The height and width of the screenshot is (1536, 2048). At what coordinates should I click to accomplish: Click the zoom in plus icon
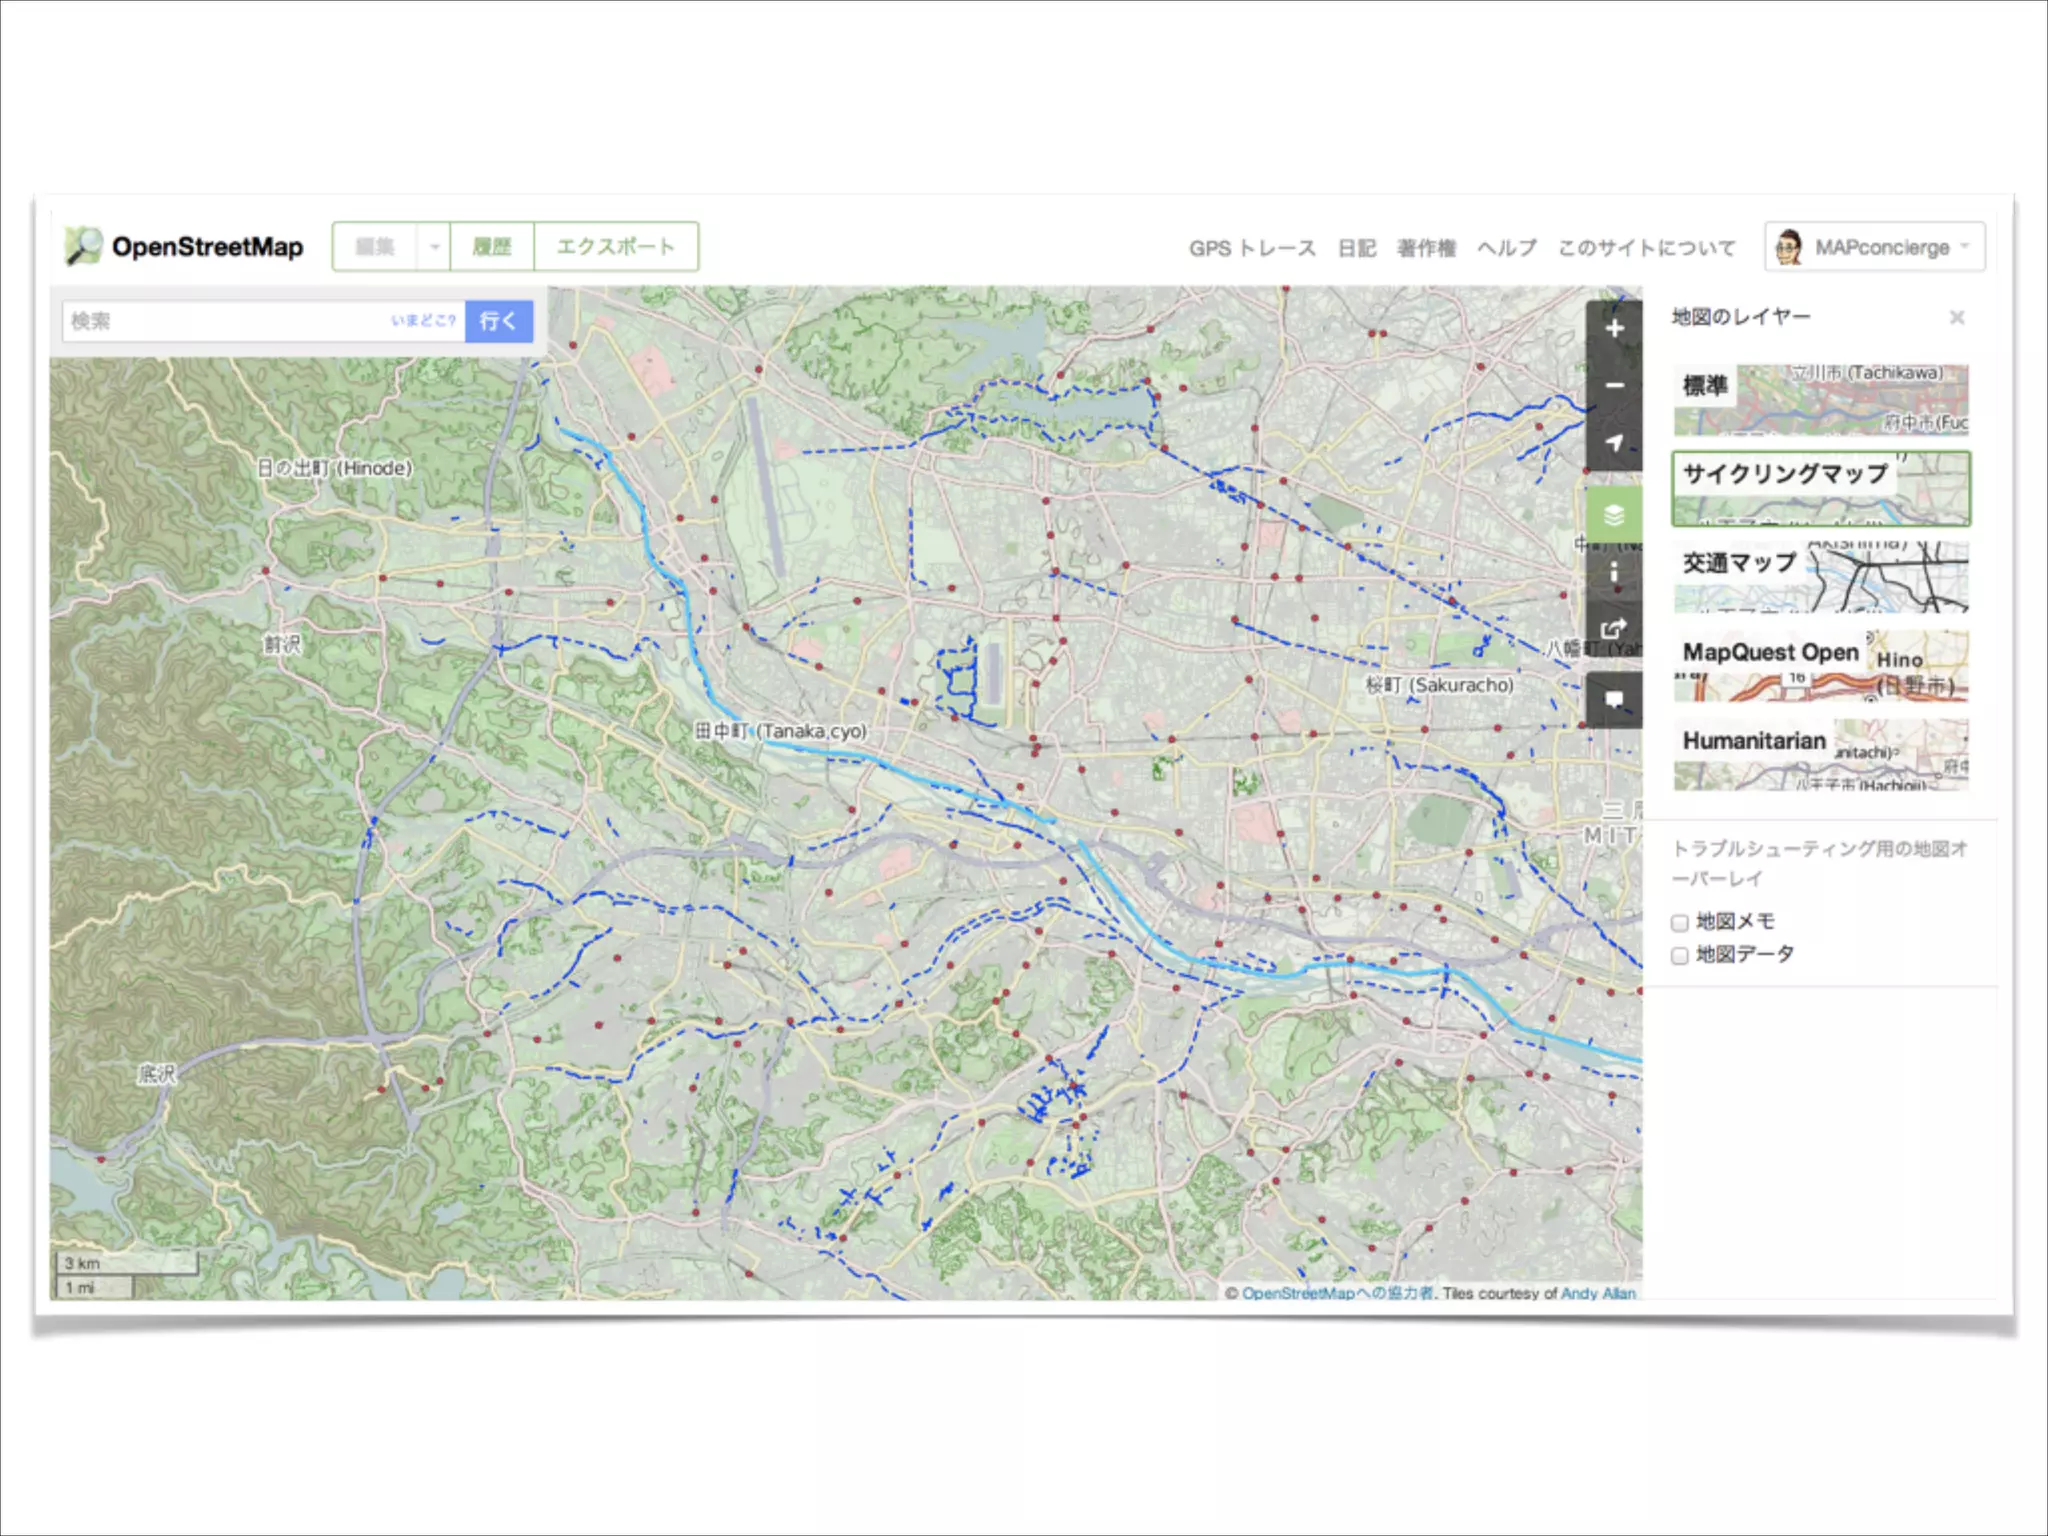click(1613, 329)
